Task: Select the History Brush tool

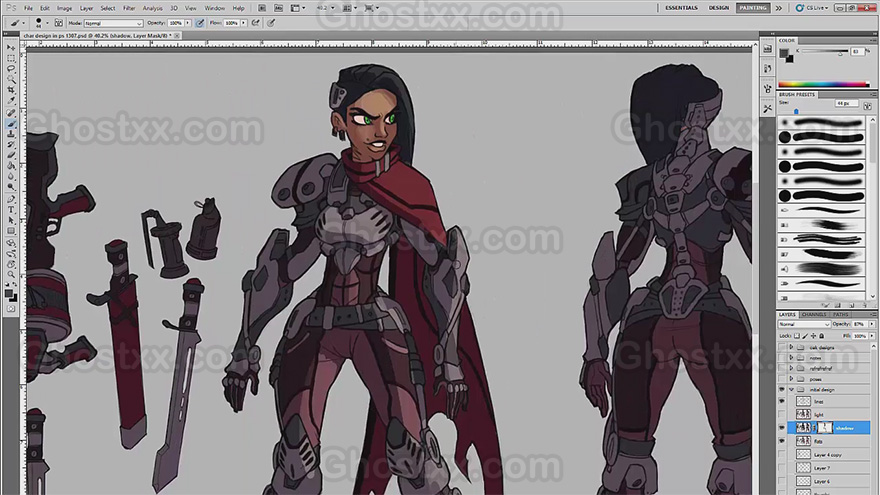Action: 11,145
